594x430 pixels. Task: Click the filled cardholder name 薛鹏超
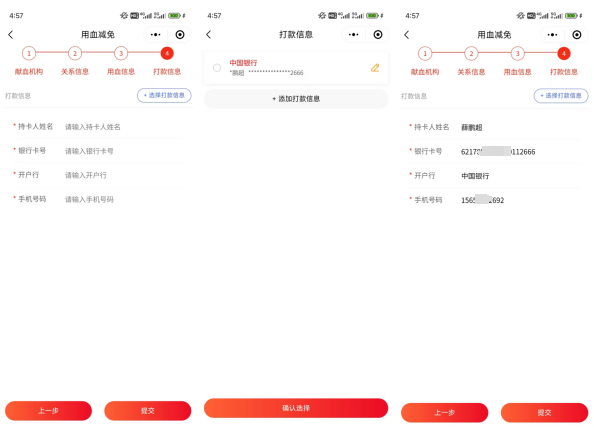(472, 128)
